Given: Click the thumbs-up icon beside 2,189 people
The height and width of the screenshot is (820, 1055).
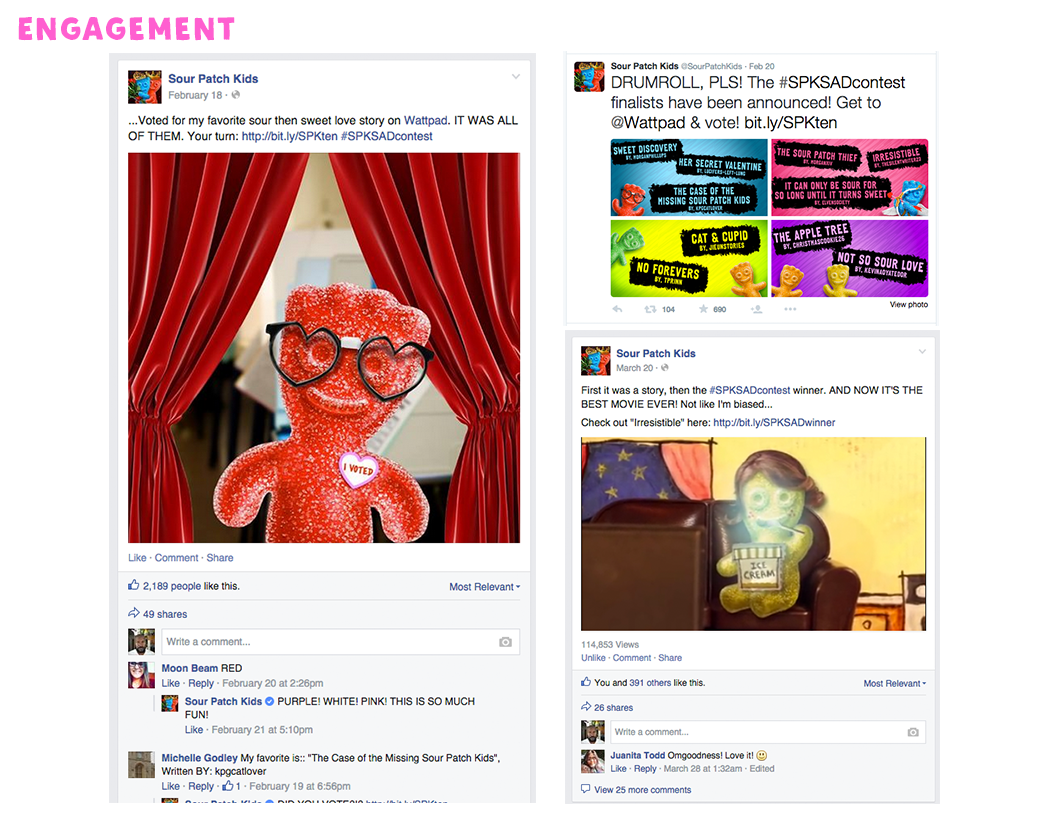Looking at the screenshot, I should 134,585.
